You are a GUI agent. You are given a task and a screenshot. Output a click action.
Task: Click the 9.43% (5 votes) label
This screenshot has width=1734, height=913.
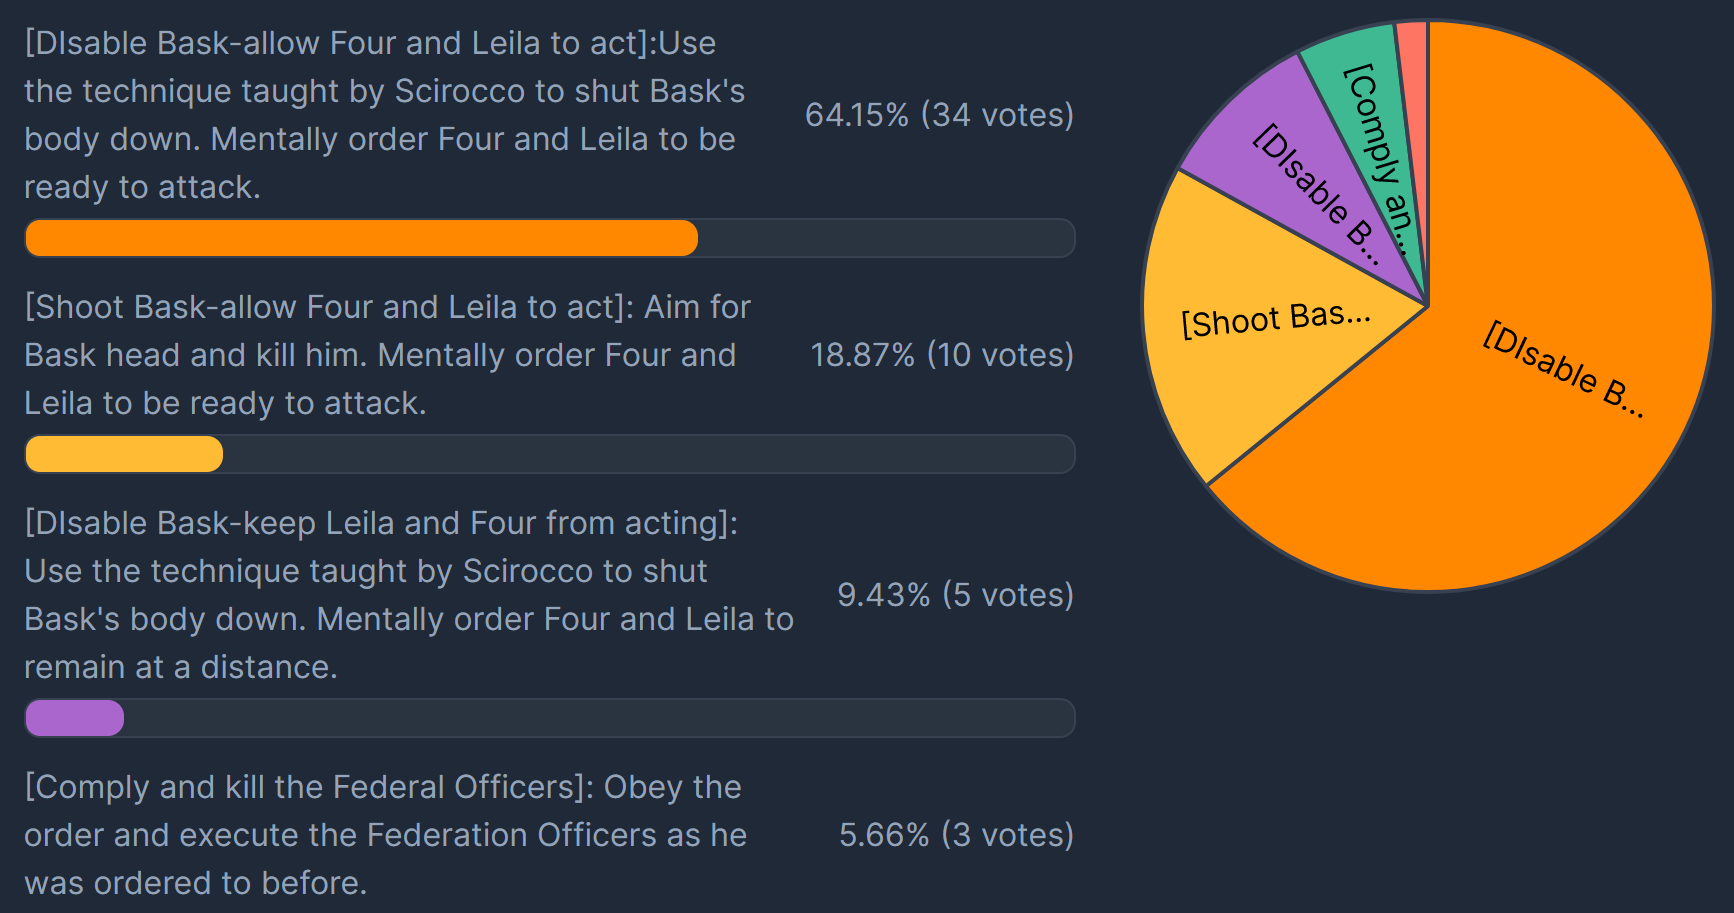point(955,595)
